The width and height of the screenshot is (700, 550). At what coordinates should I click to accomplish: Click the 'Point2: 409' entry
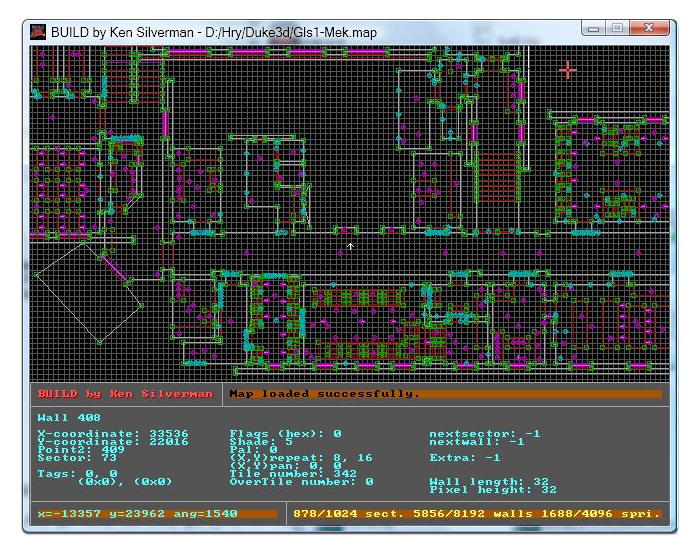81,450
